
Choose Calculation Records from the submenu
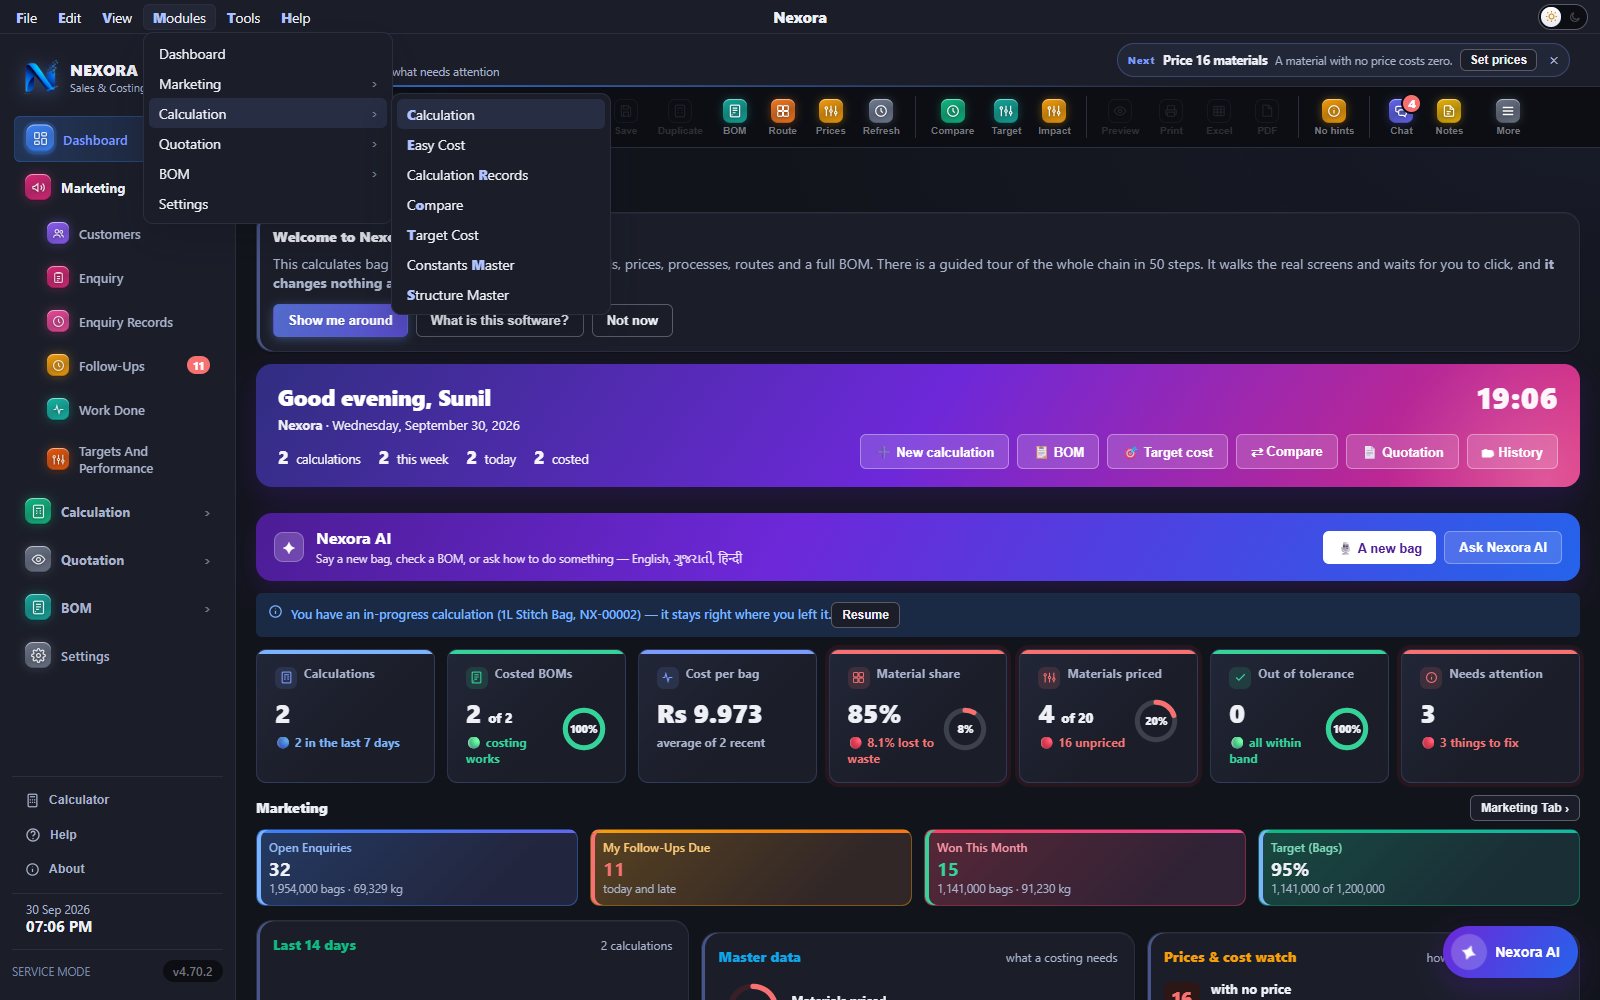pos(501,175)
